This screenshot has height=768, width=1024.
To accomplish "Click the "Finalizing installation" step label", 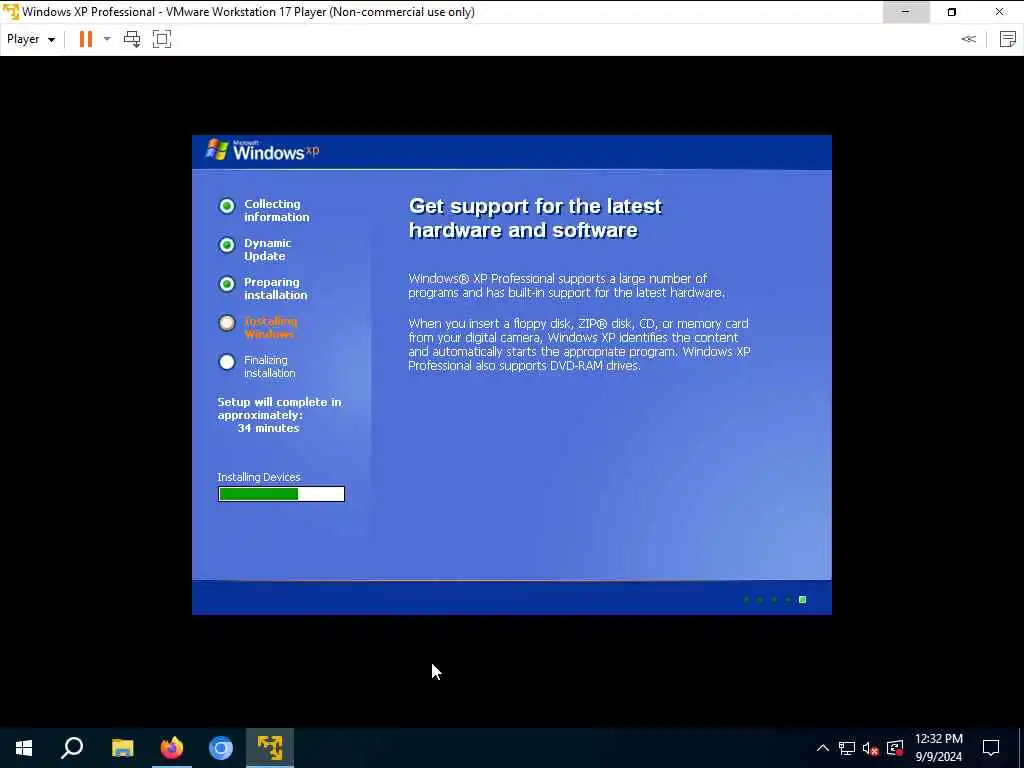I will tap(270, 366).
